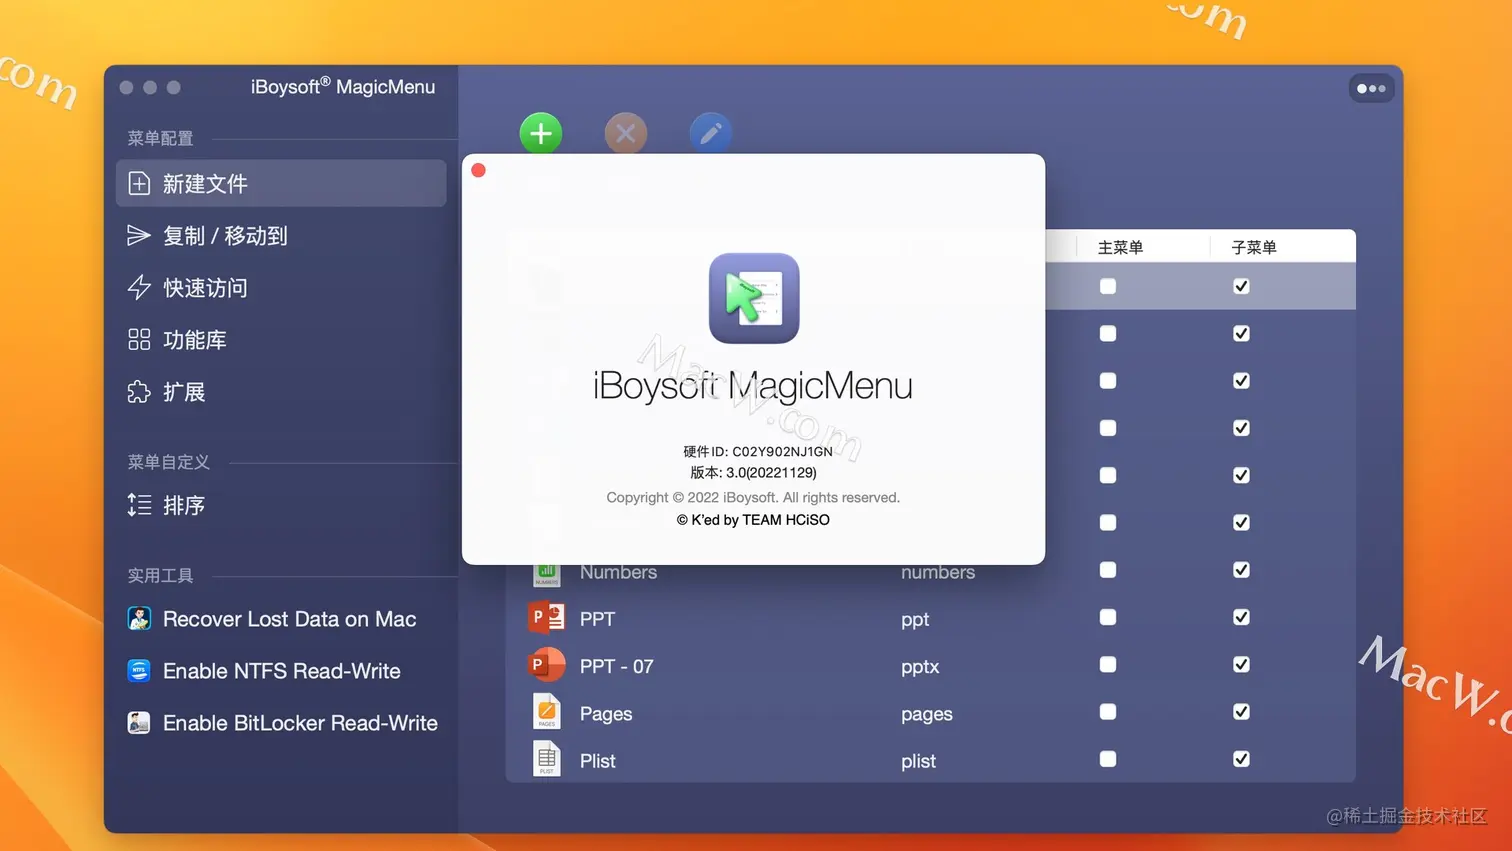Viewport: 1512px width, 851px height.
Task: Click the 排序 sort icon
Action: coord(139,505)
